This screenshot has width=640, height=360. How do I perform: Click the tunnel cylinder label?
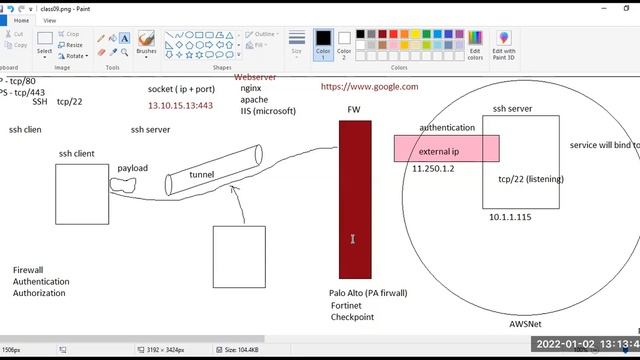[x=202, y=174]
